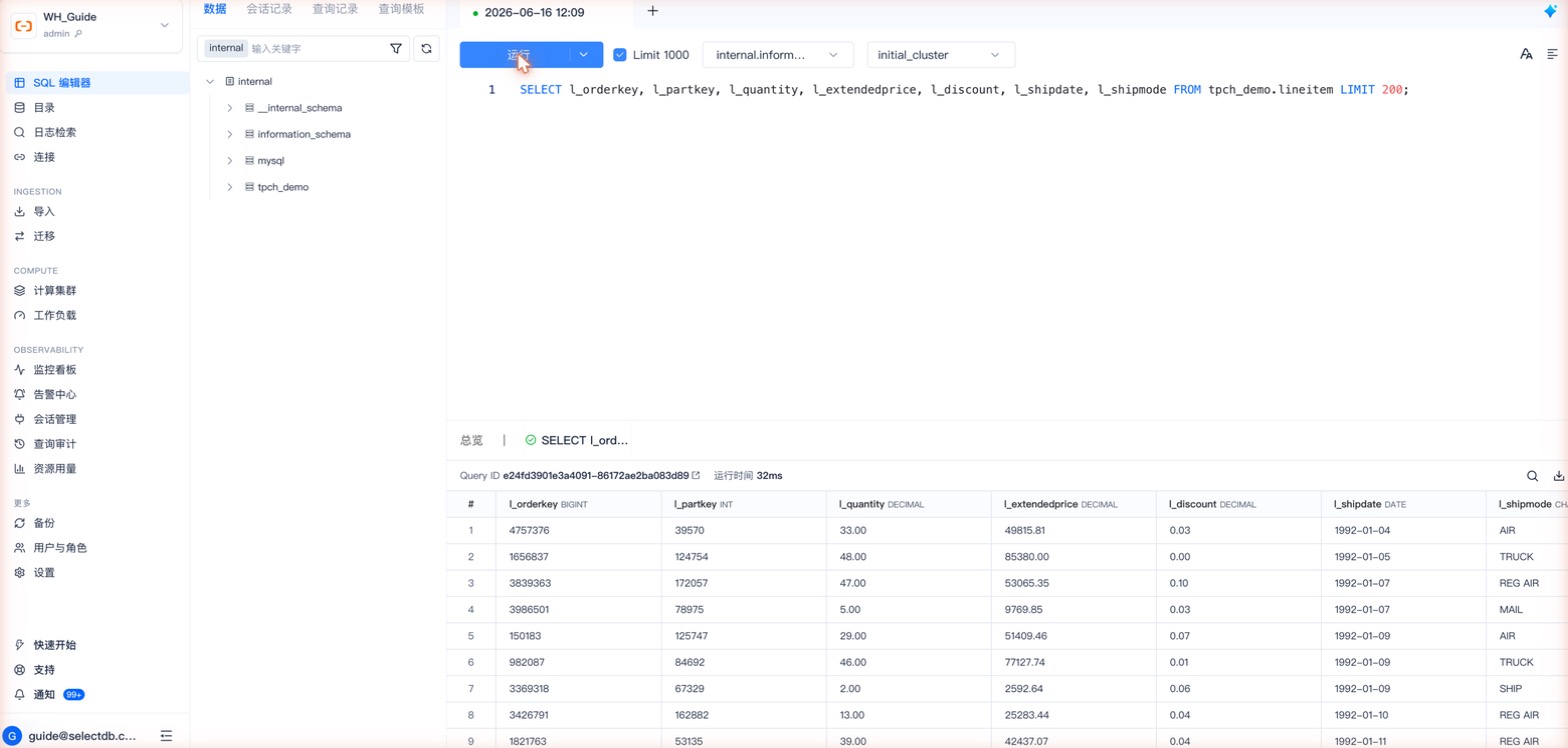Expand the information_schema node

point(230,134)
